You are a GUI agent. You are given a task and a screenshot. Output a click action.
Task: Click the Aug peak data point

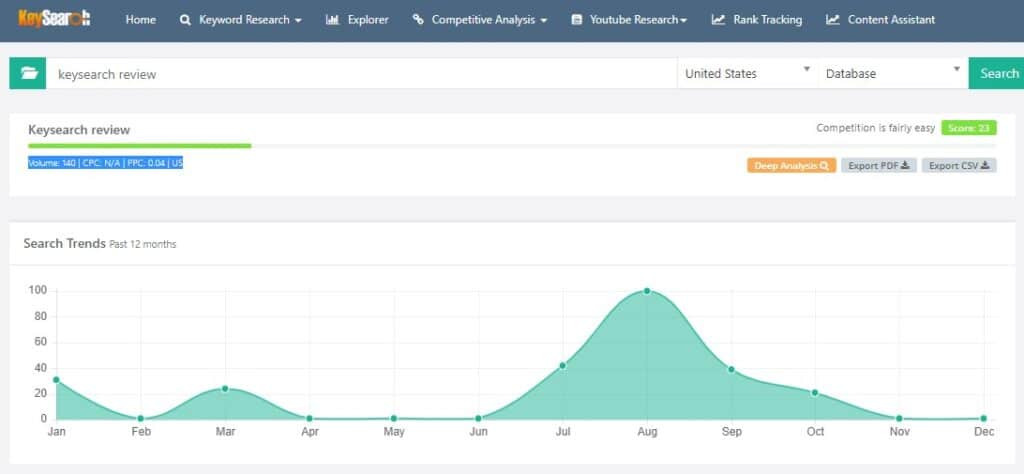pos(647,291)
